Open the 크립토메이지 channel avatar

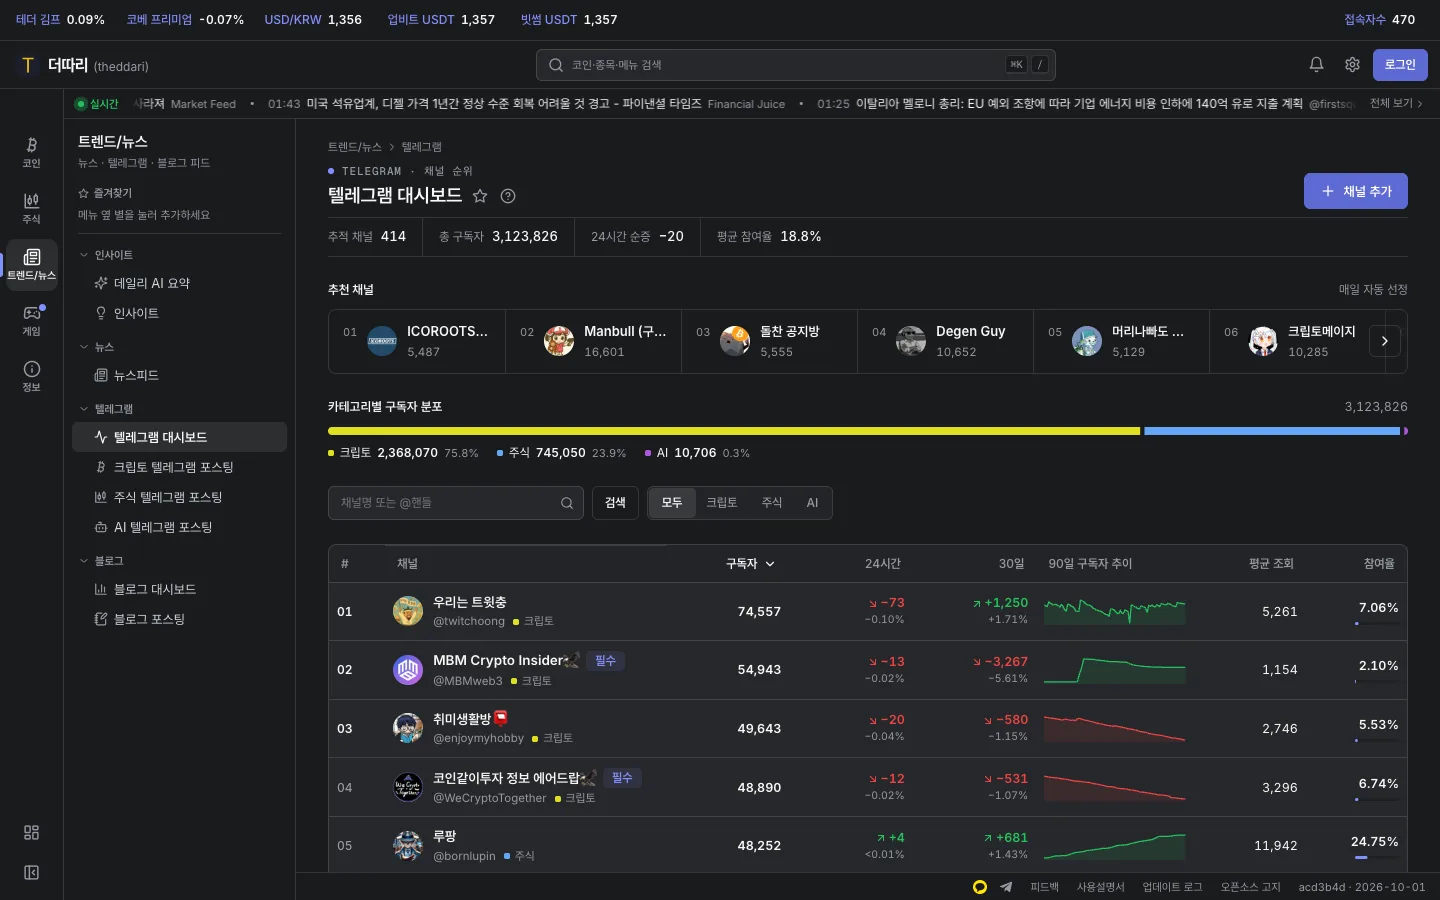click(x=1263, y=341)
